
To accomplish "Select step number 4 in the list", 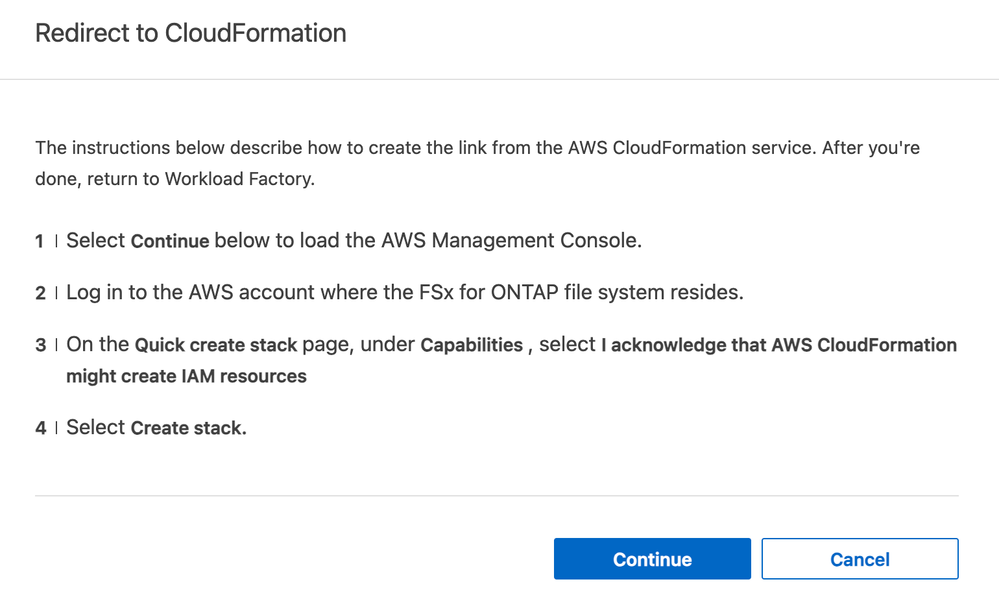I will tap(40, 427).
